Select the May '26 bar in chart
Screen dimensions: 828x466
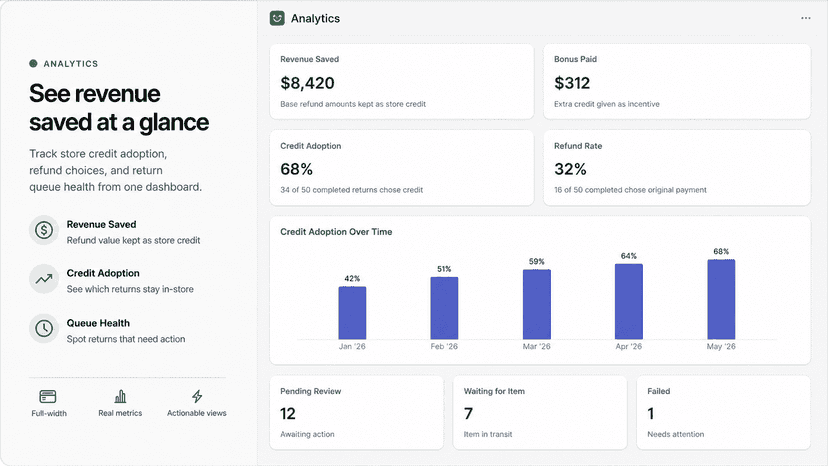coord(721,299)
